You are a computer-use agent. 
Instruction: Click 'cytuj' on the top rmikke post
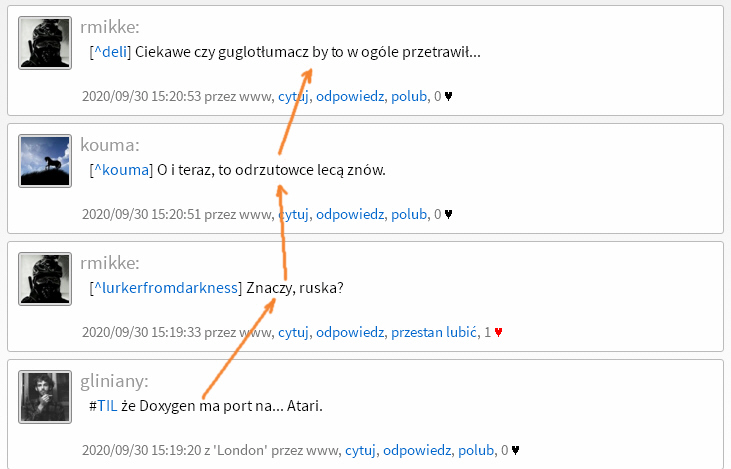(x=293, y=97)
